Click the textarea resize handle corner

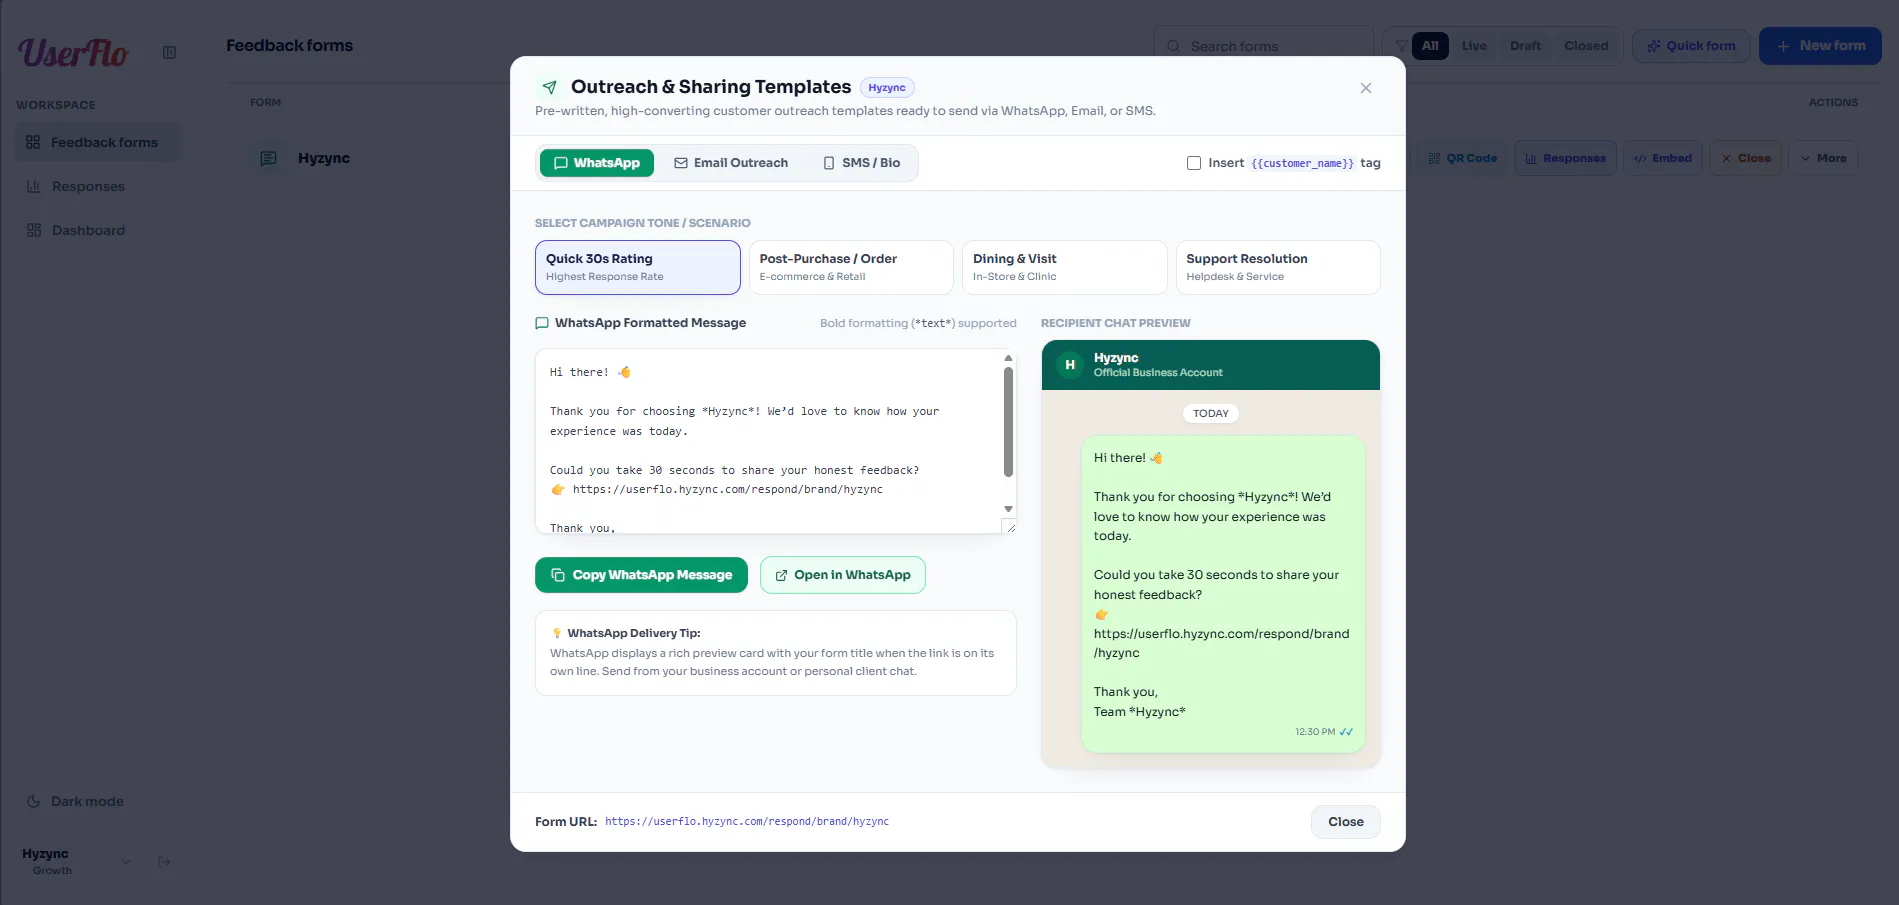(x=1010, y=527)
